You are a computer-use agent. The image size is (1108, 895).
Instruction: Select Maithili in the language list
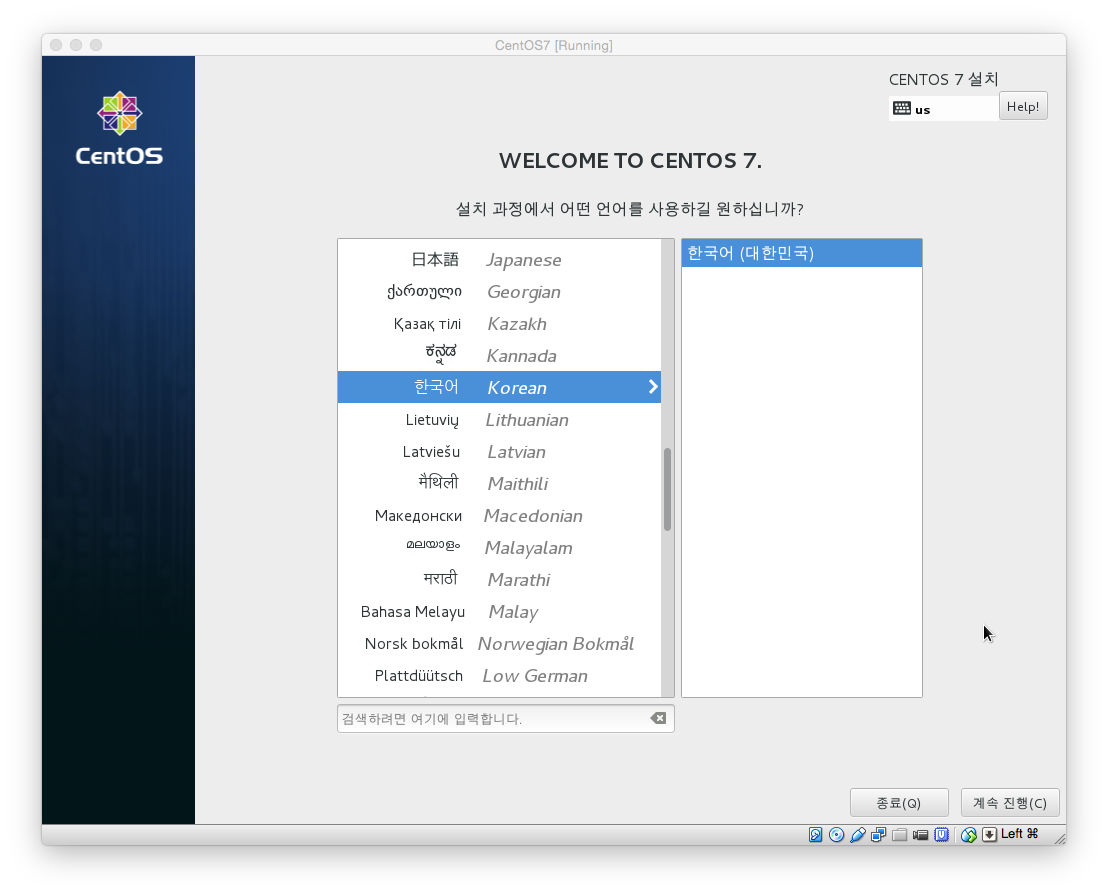(500, 483)
